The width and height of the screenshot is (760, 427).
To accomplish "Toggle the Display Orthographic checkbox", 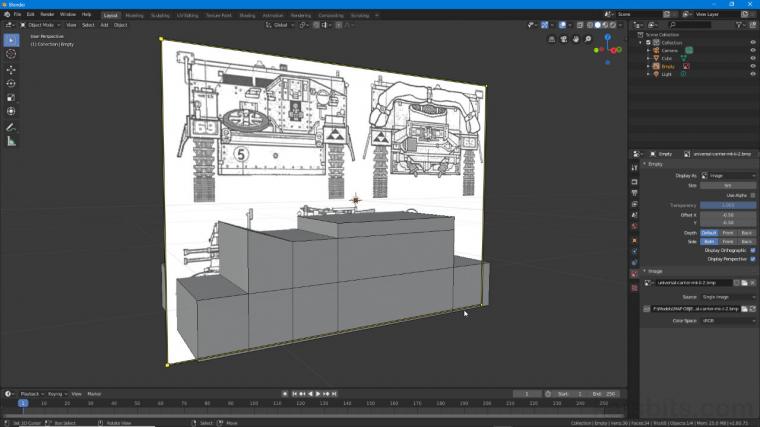I will click(x=753, y=250).
